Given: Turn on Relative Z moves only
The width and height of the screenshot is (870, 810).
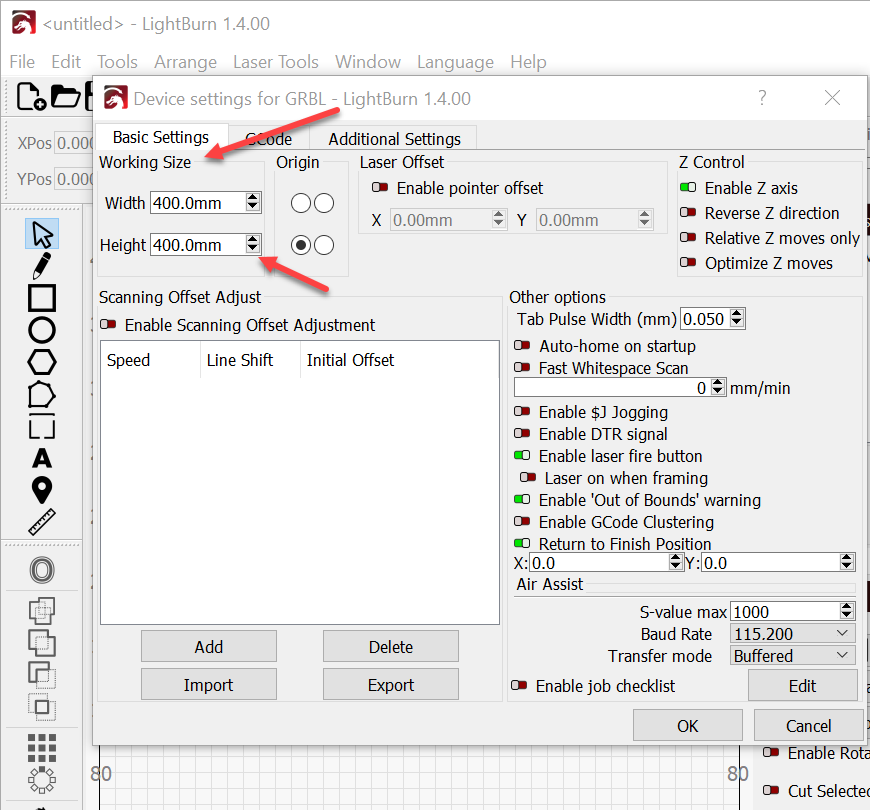Looking at the screenshot, I should click(x=688, y=237).
